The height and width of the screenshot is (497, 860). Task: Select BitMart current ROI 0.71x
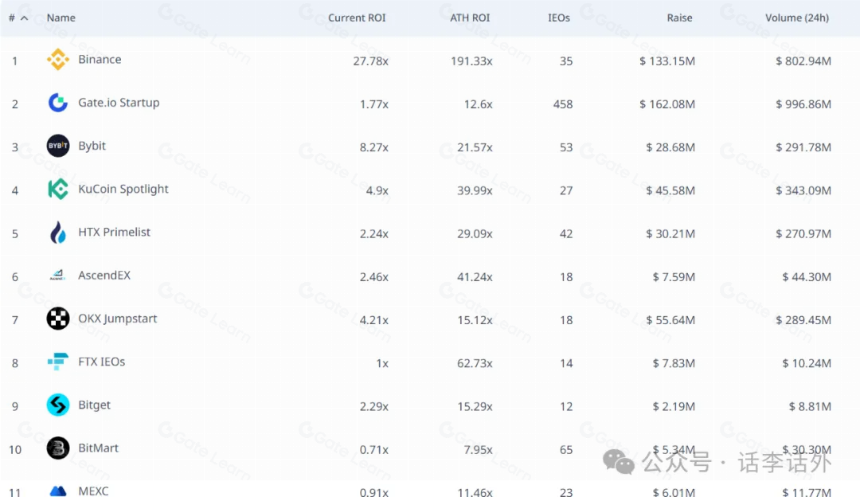click(x=374, y=450)
